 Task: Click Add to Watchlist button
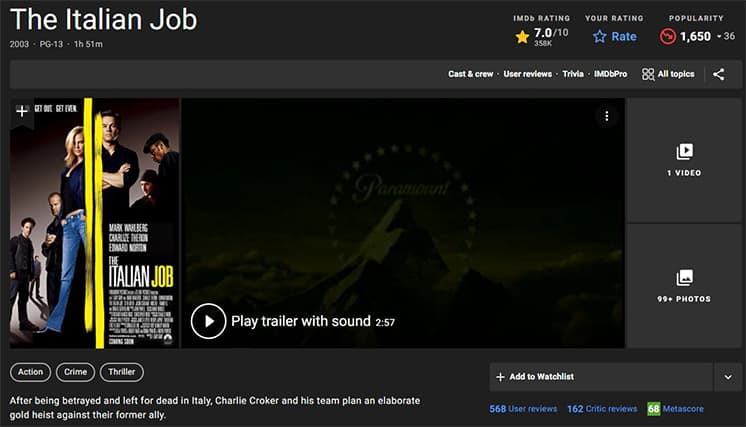[x=601, y=377]
